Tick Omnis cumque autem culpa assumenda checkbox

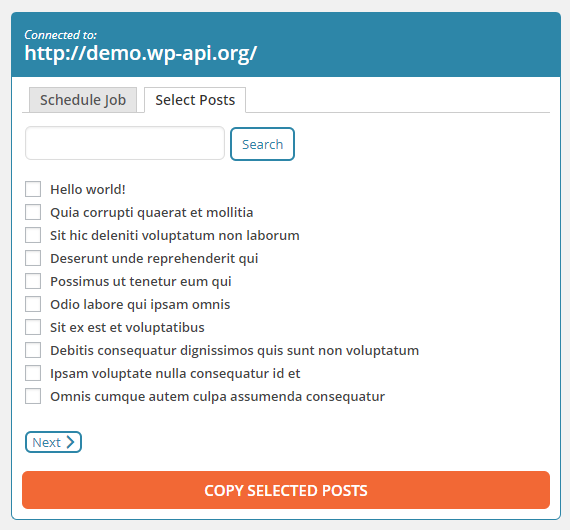33,396
